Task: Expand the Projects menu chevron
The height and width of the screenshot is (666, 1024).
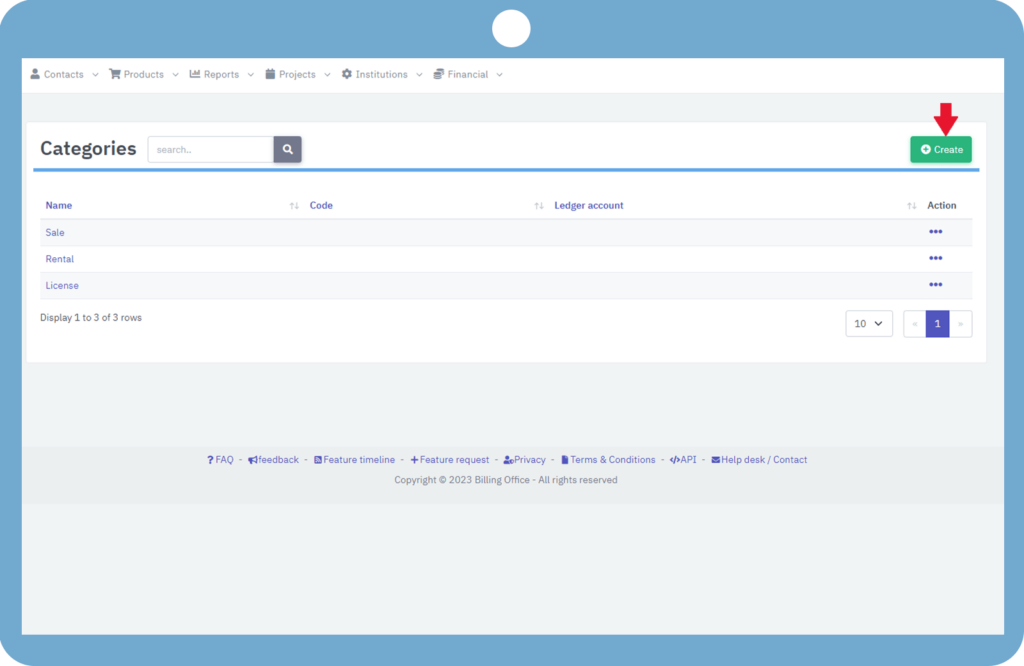Action: coord(327,75)
